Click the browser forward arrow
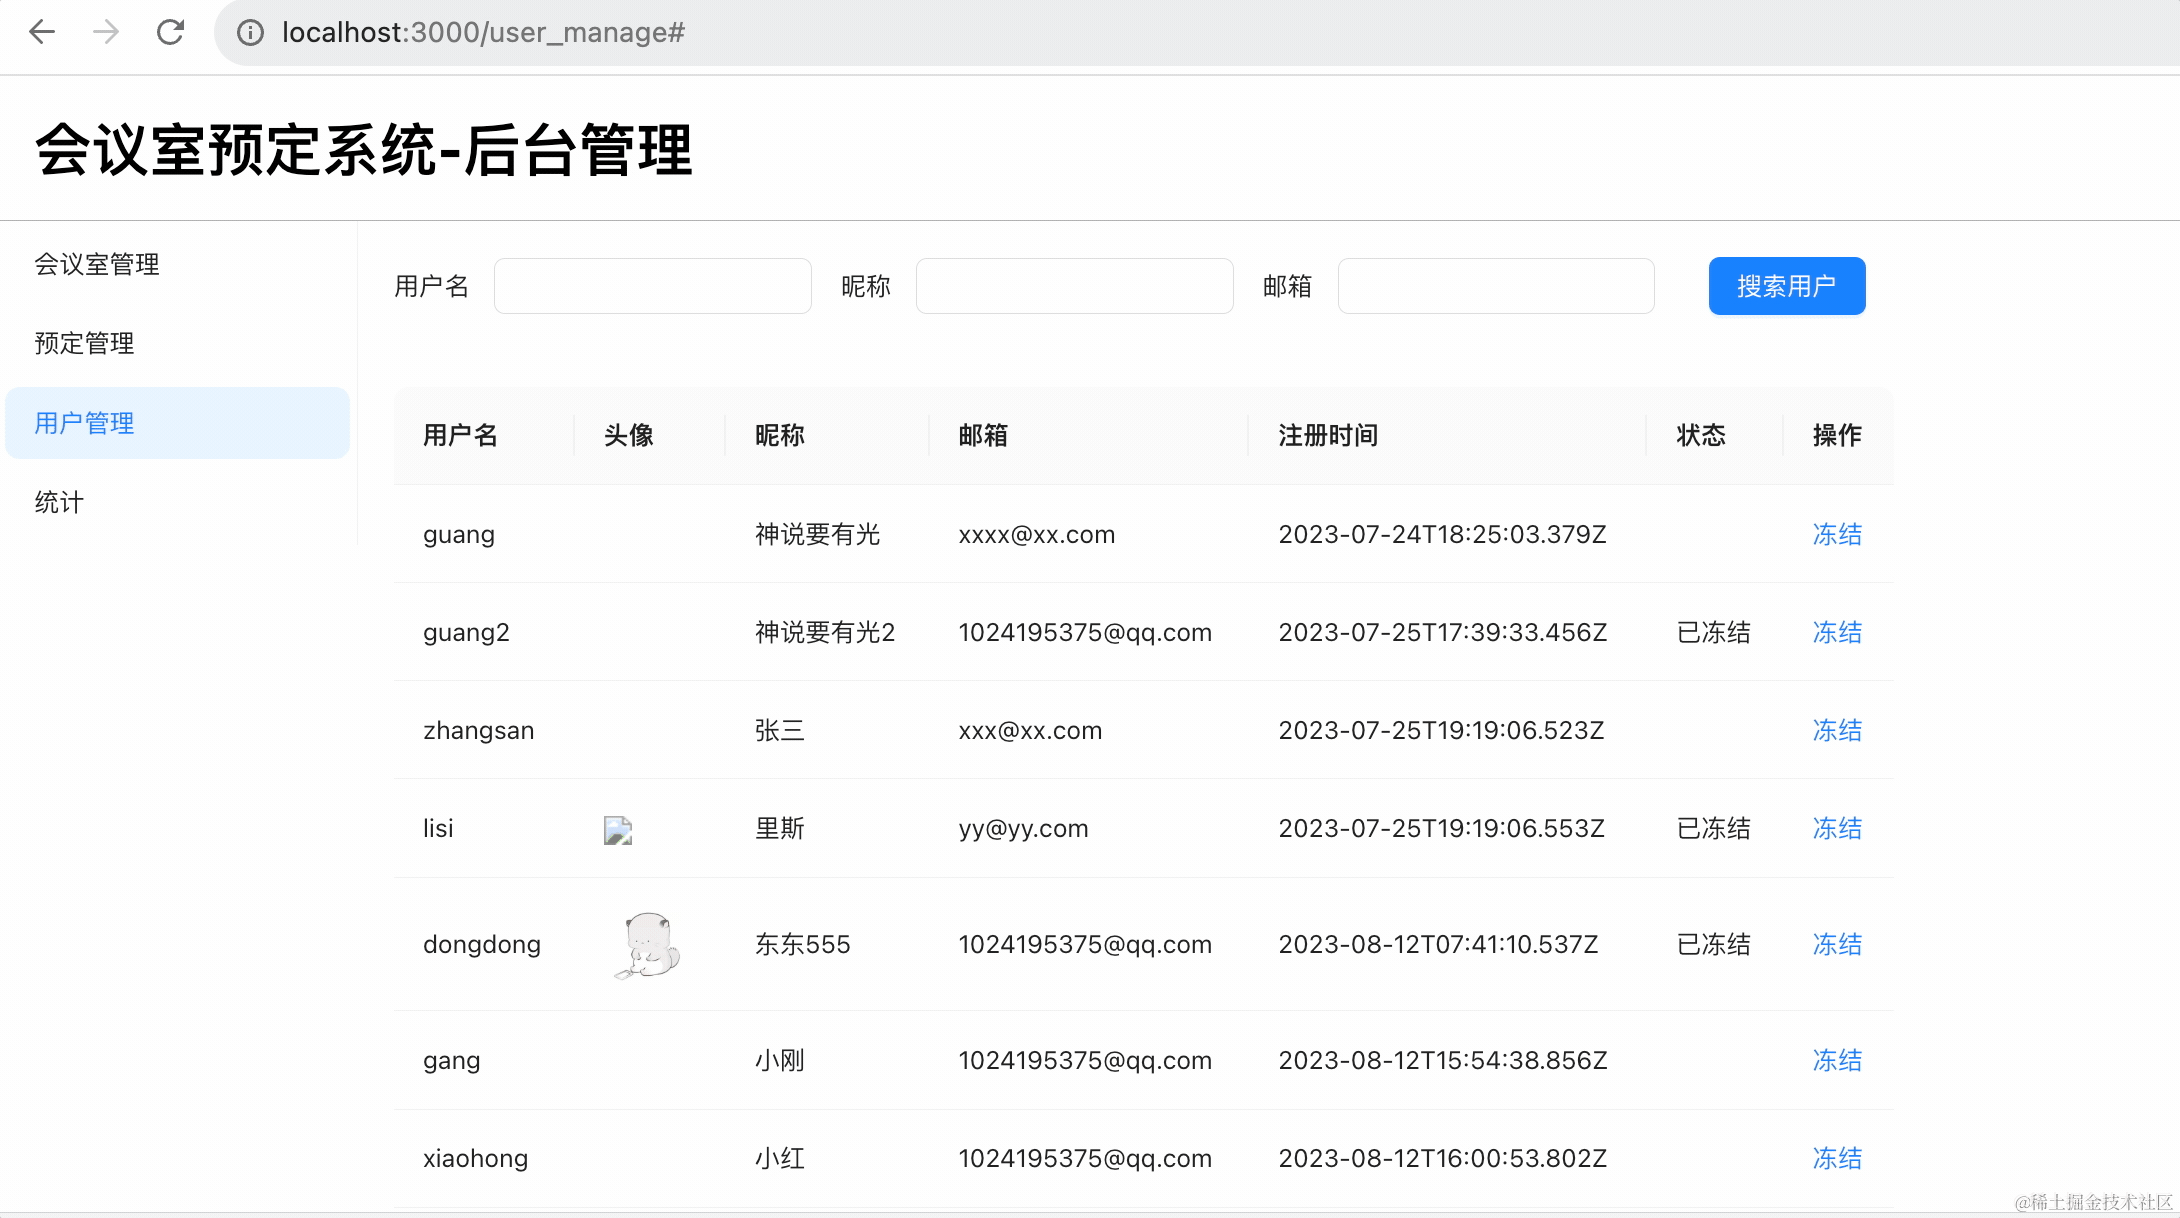 [x=105, y=32]
